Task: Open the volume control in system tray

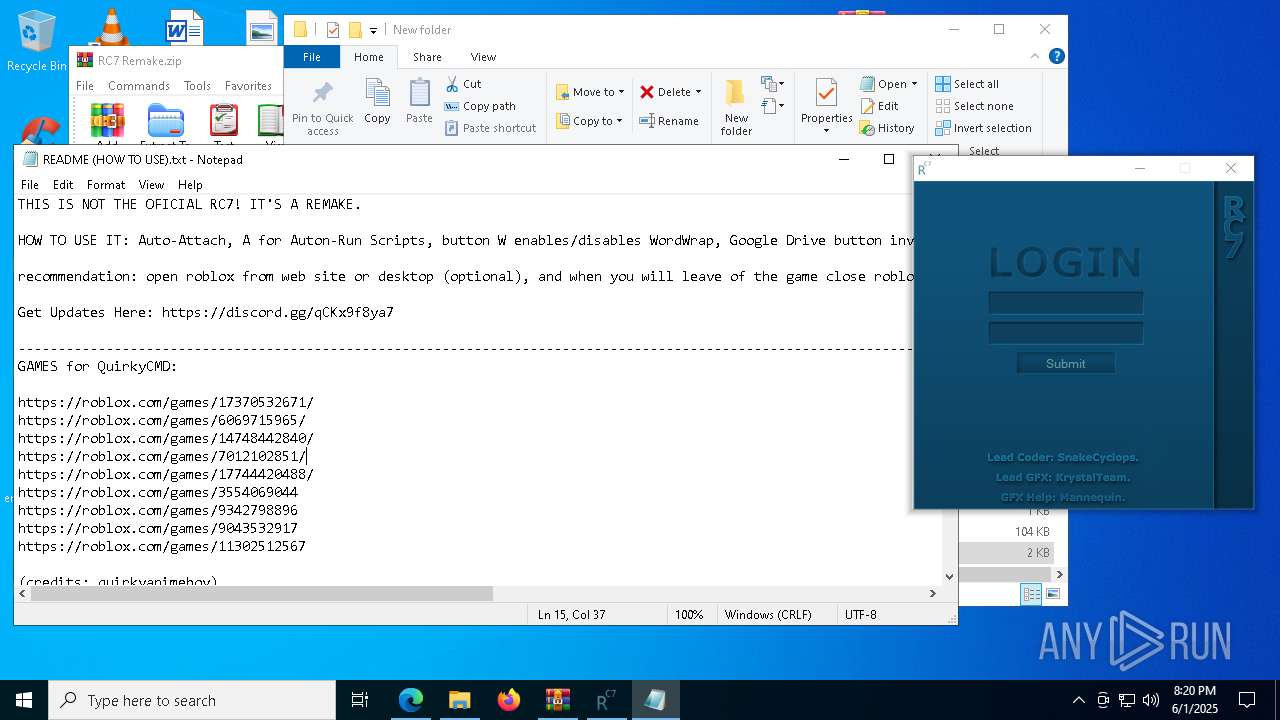Action: tap(1151, 700)
